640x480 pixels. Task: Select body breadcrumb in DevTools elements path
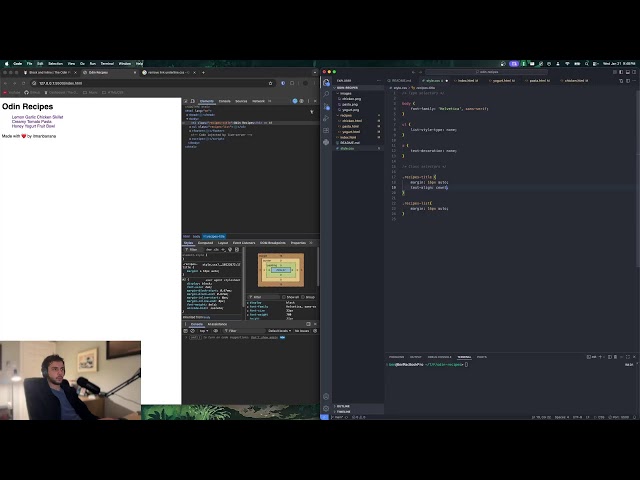click(x=196, y=236)
